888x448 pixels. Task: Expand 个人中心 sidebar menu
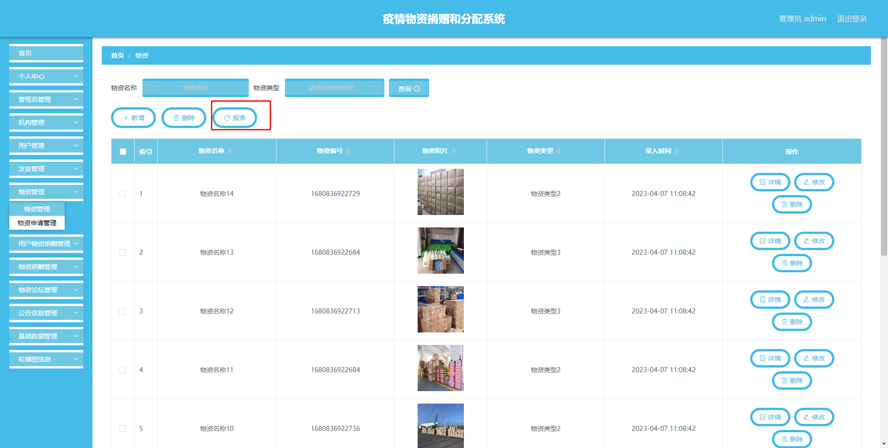pyautogui.click(x=46, y=76)
